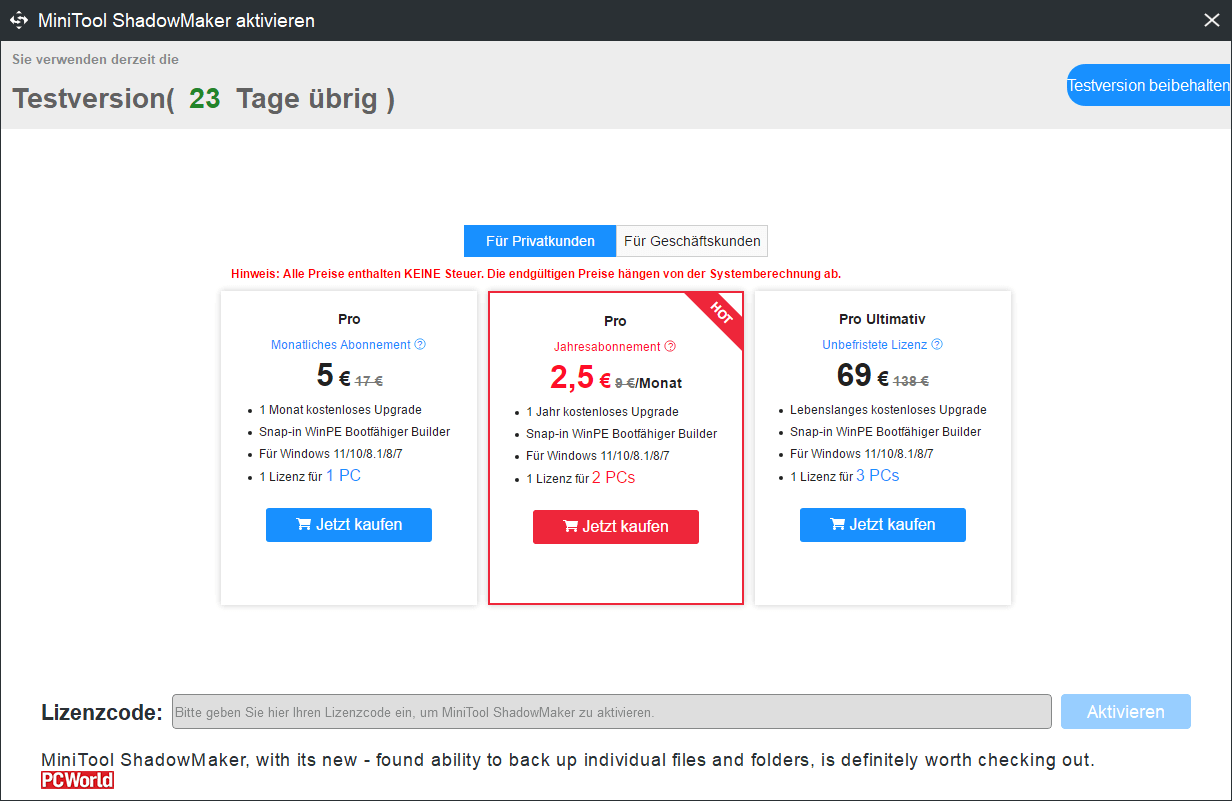Click the "1 Lizenz für 3 PCs" line
The image size is (1232, 801).
coord(845,476)
